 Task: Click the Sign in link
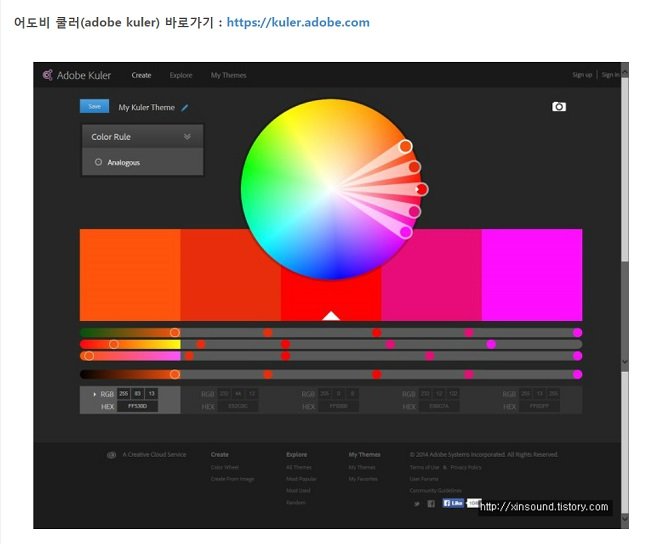tap(610, 75)
